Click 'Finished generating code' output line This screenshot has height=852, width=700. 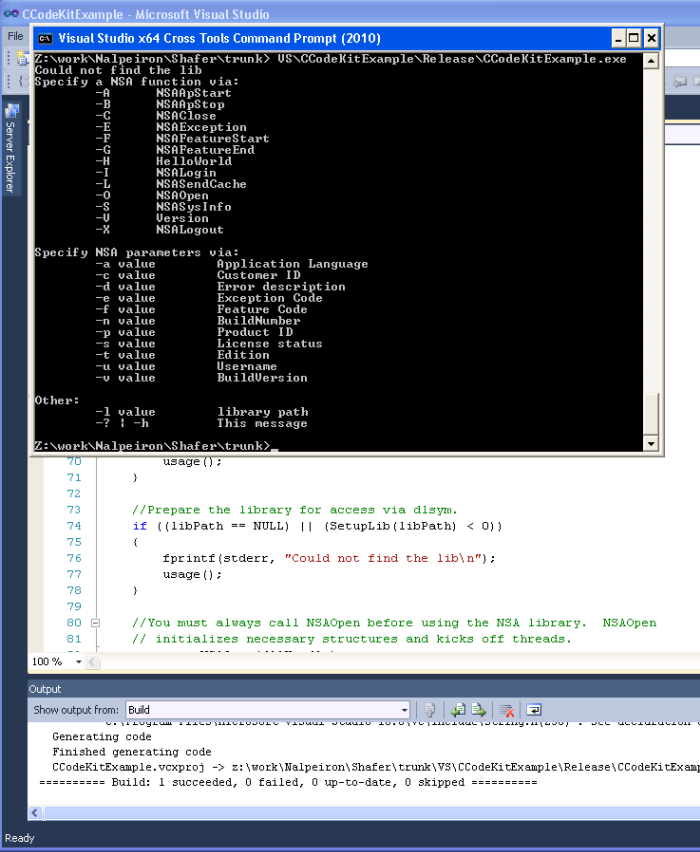click(132, 752)
